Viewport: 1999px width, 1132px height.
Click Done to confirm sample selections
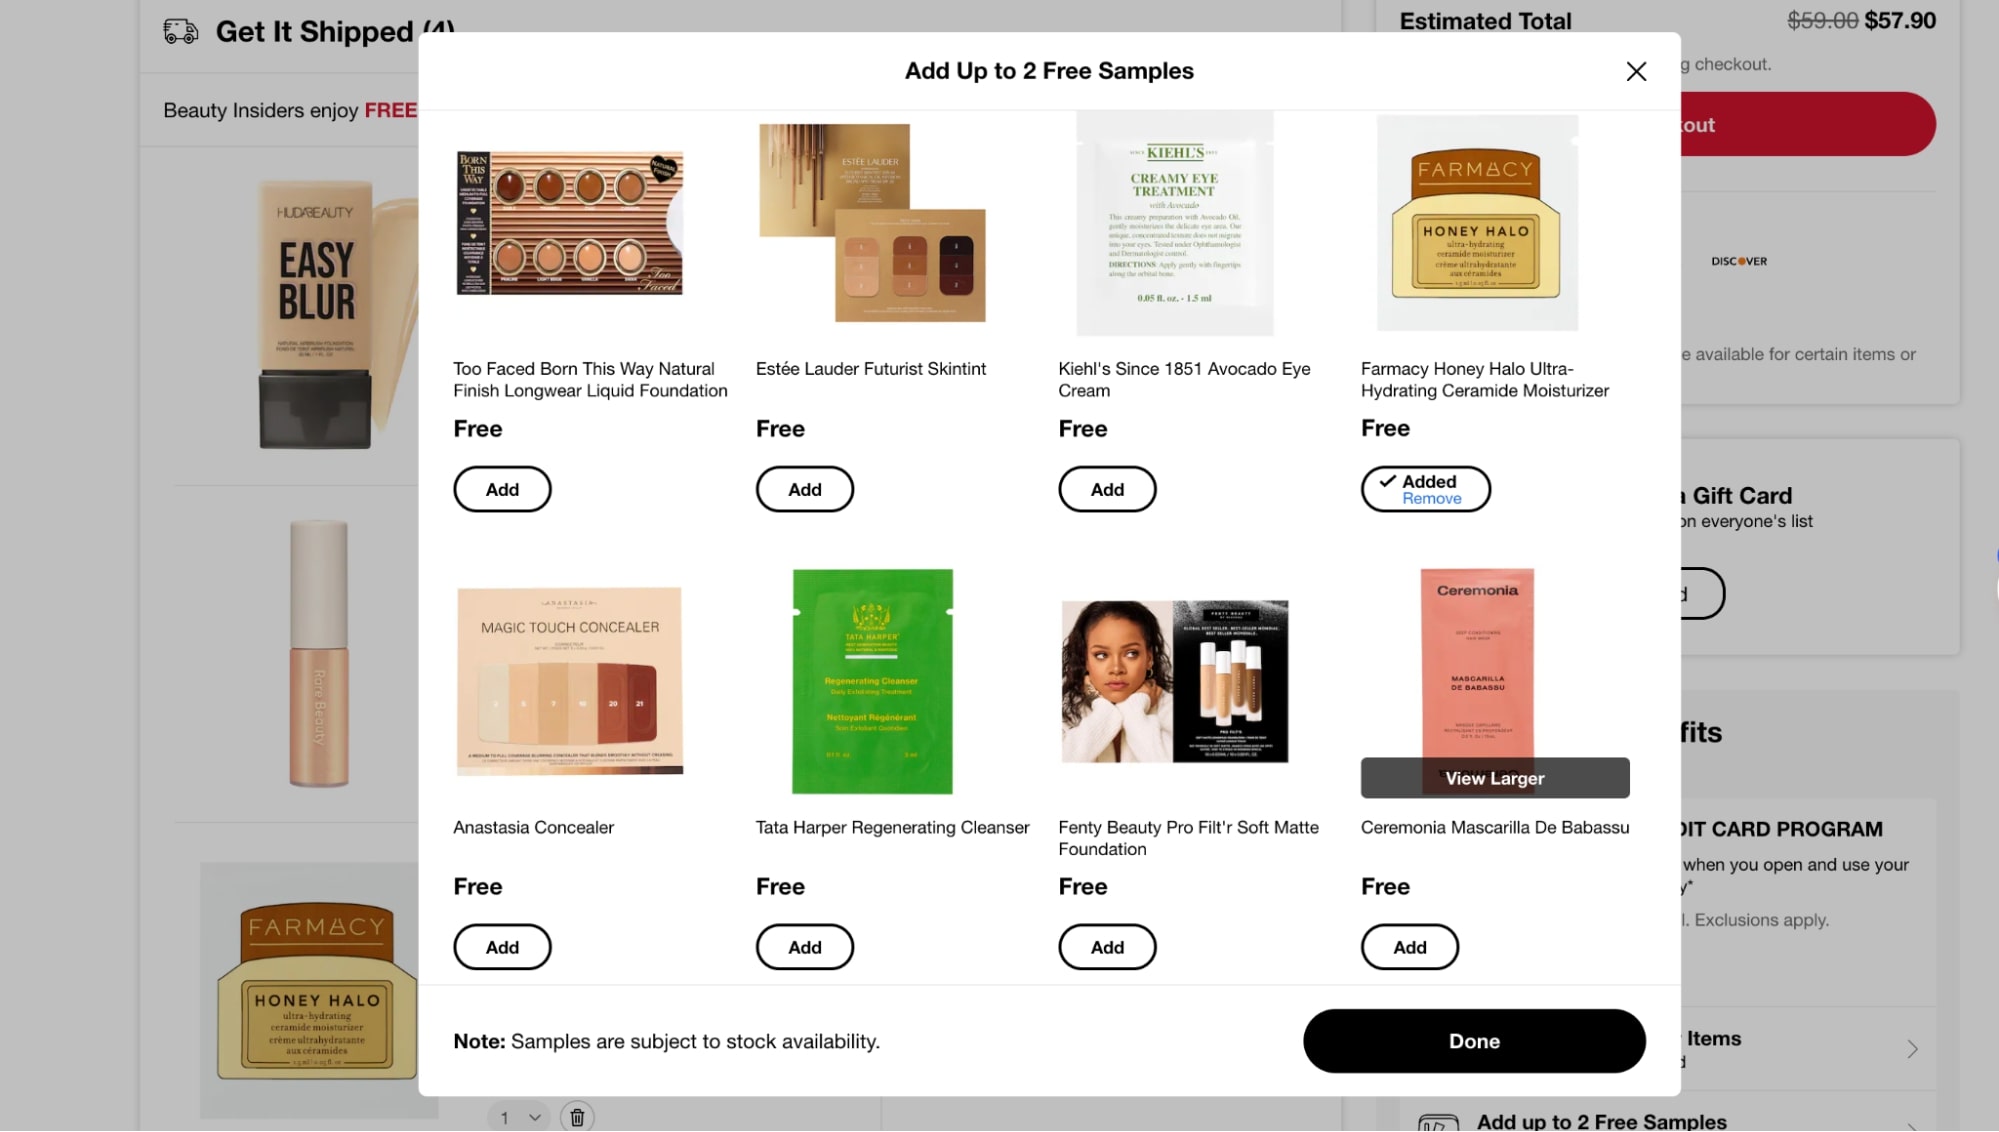pyautogui.click(x=1475, y=1040)
